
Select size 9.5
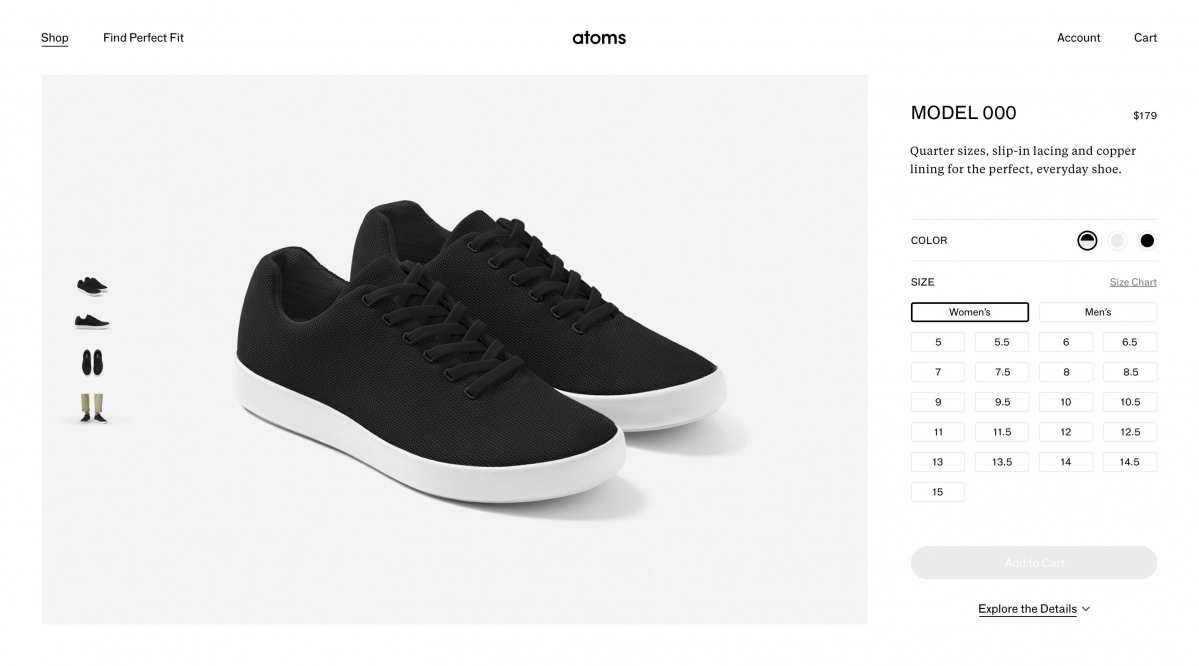(1001, 402)
